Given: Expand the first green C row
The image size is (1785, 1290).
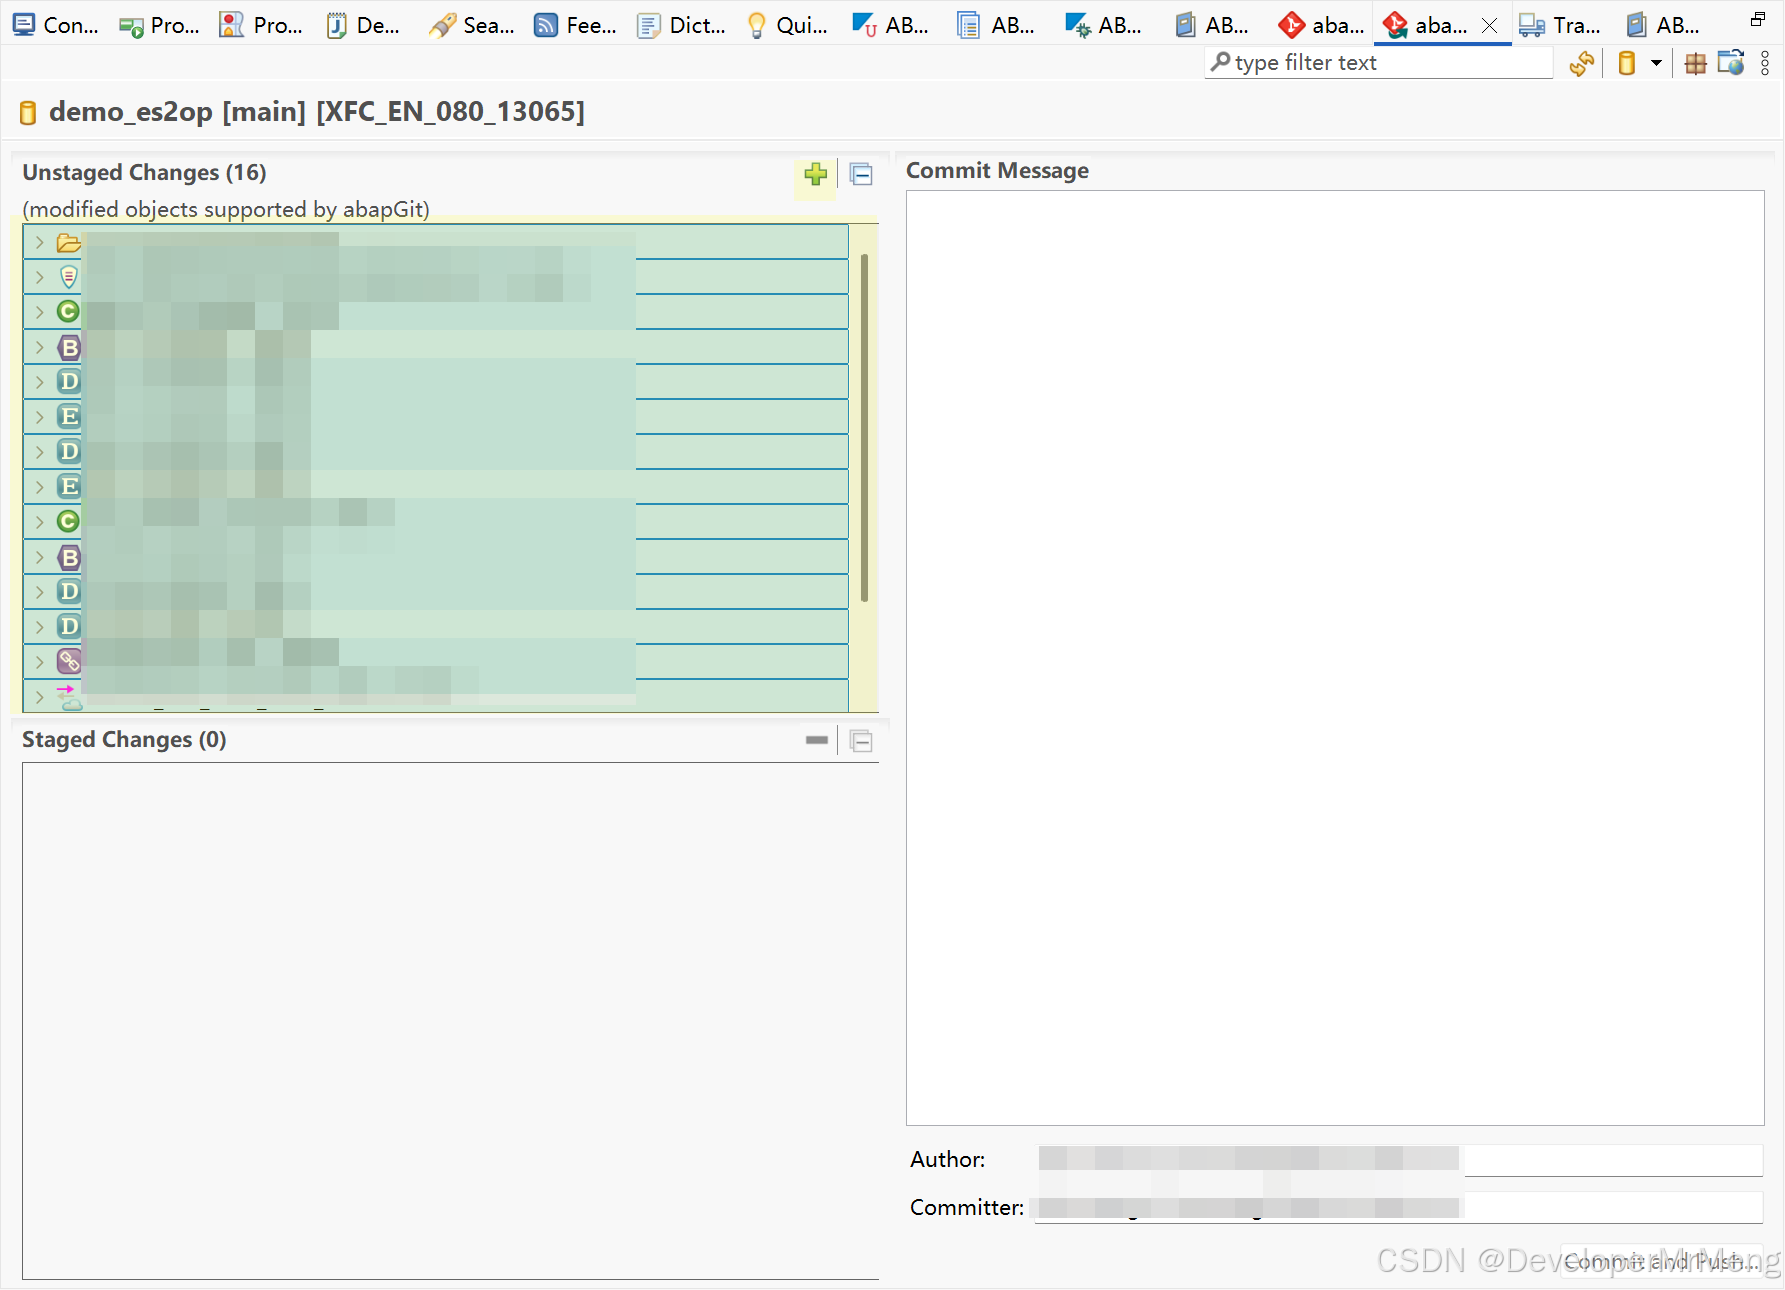Looking at the screenshot, I should (39, 312).
